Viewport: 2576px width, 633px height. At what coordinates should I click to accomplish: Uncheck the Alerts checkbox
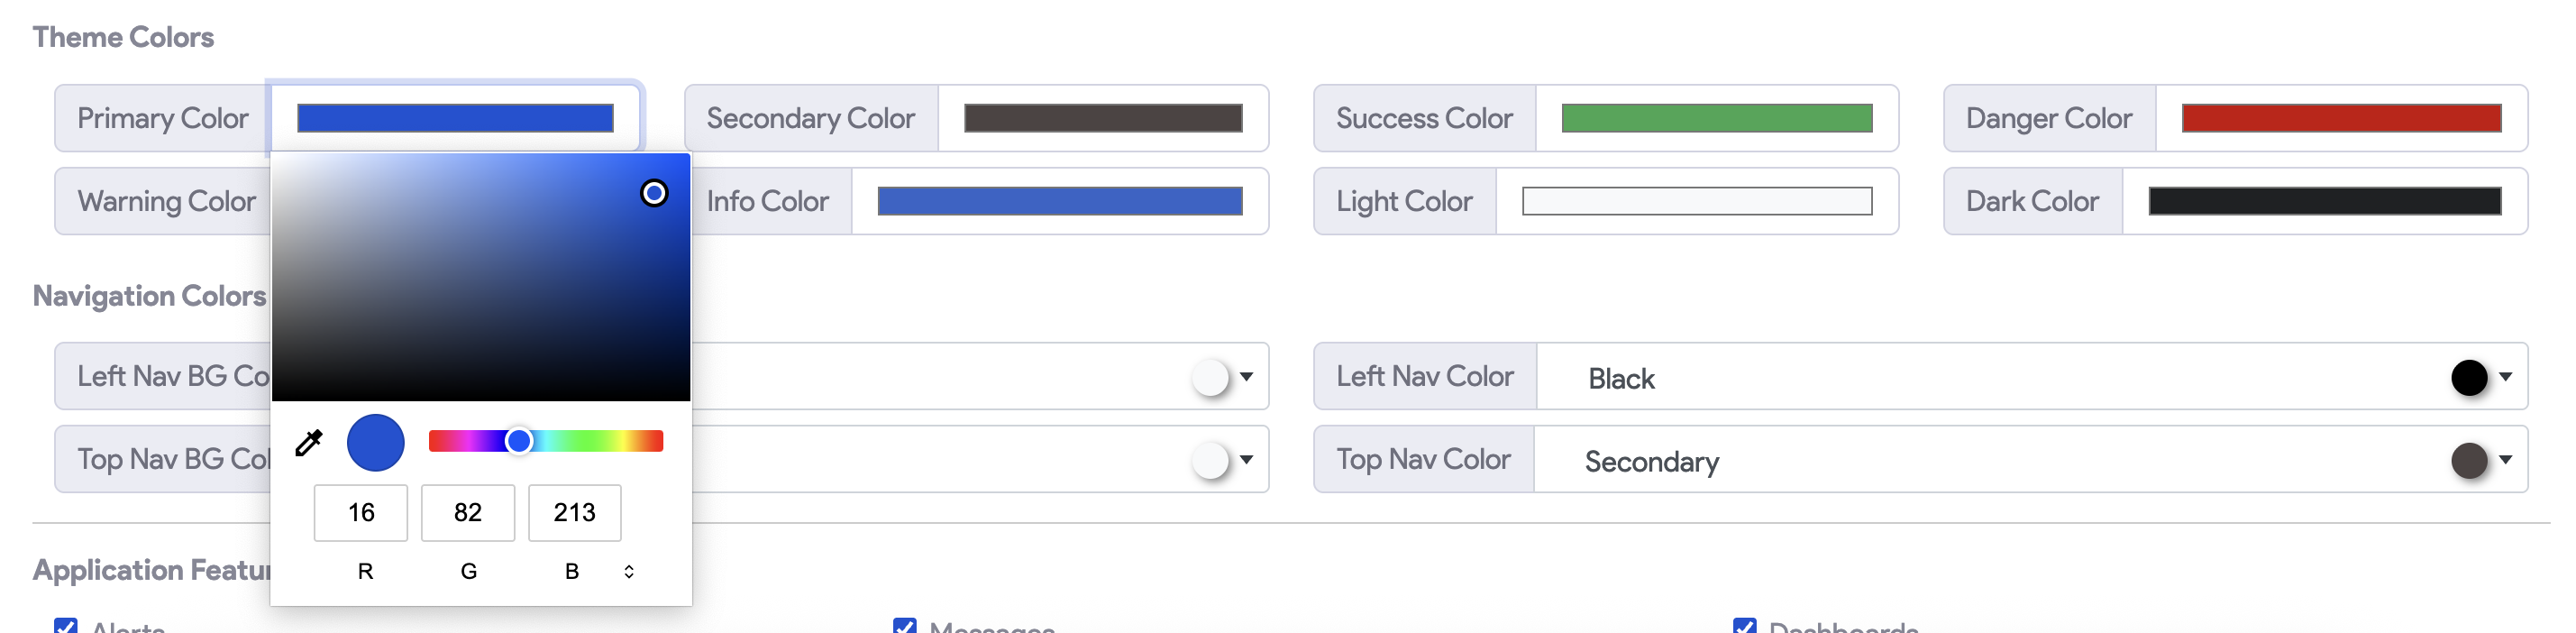pos(65,626)
